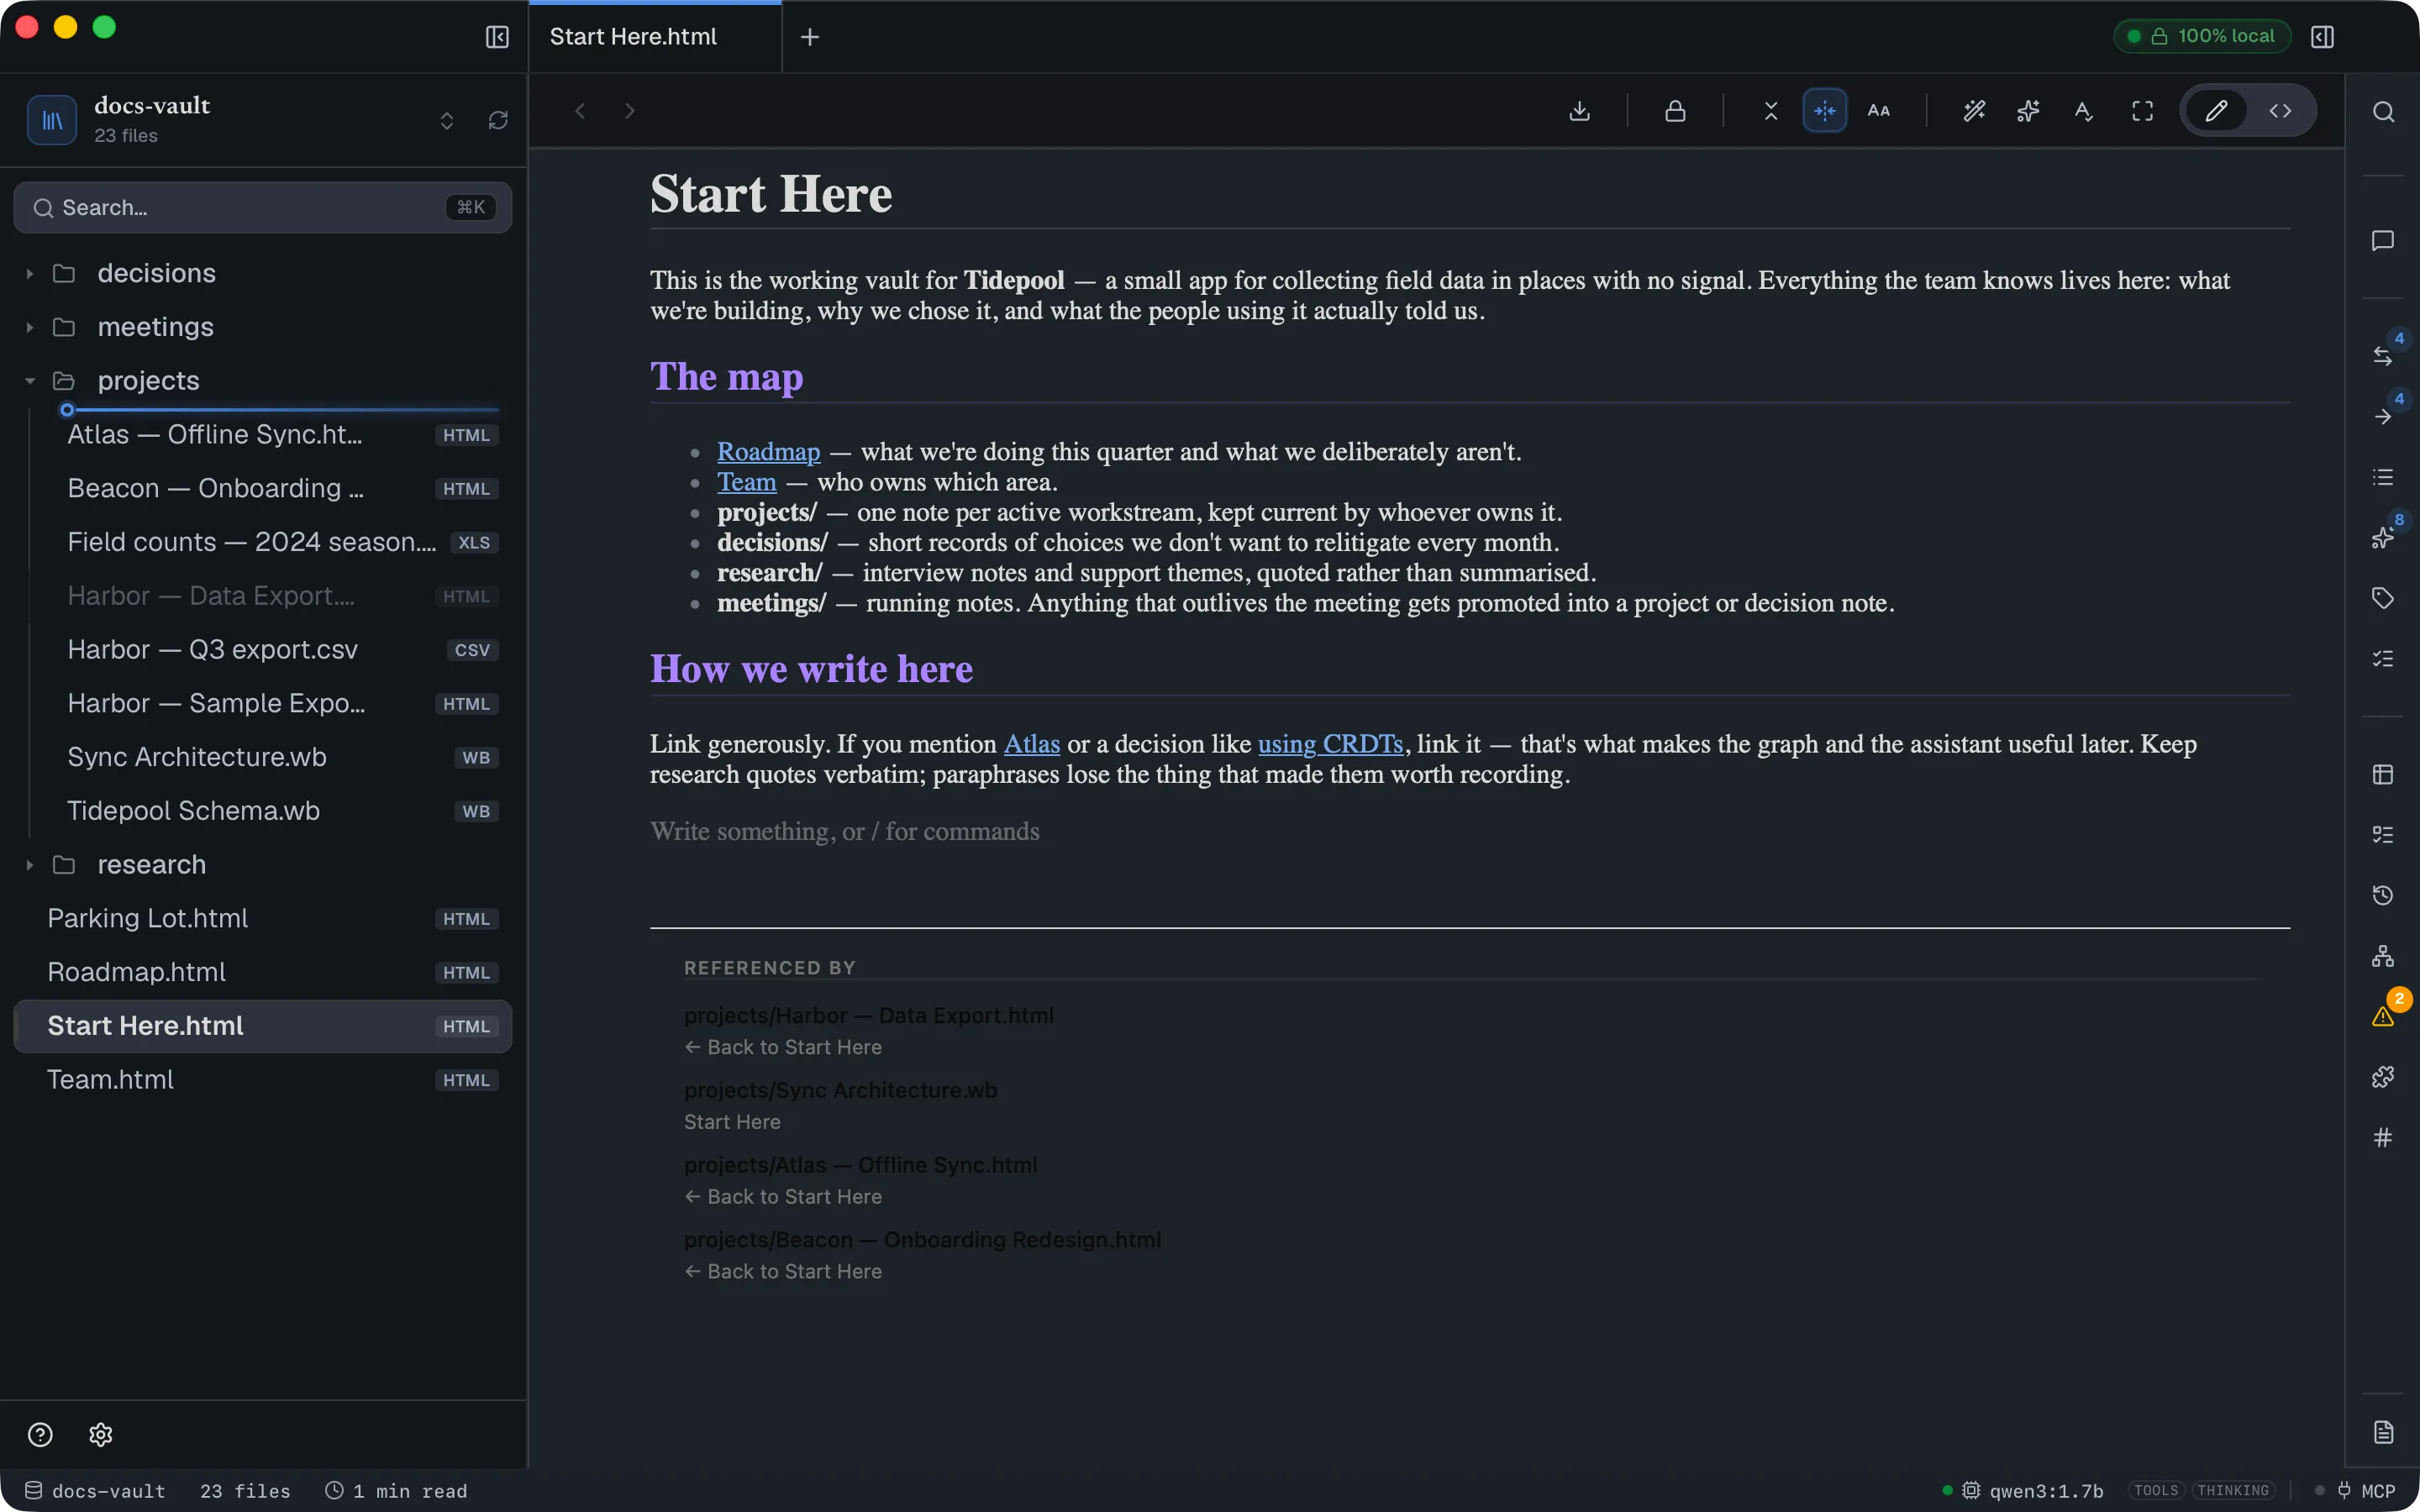The height and width of the screenshot is (1512, 2420).
Task: Click the sparkles AI icon in toolbar
Action: (2028, 111)
